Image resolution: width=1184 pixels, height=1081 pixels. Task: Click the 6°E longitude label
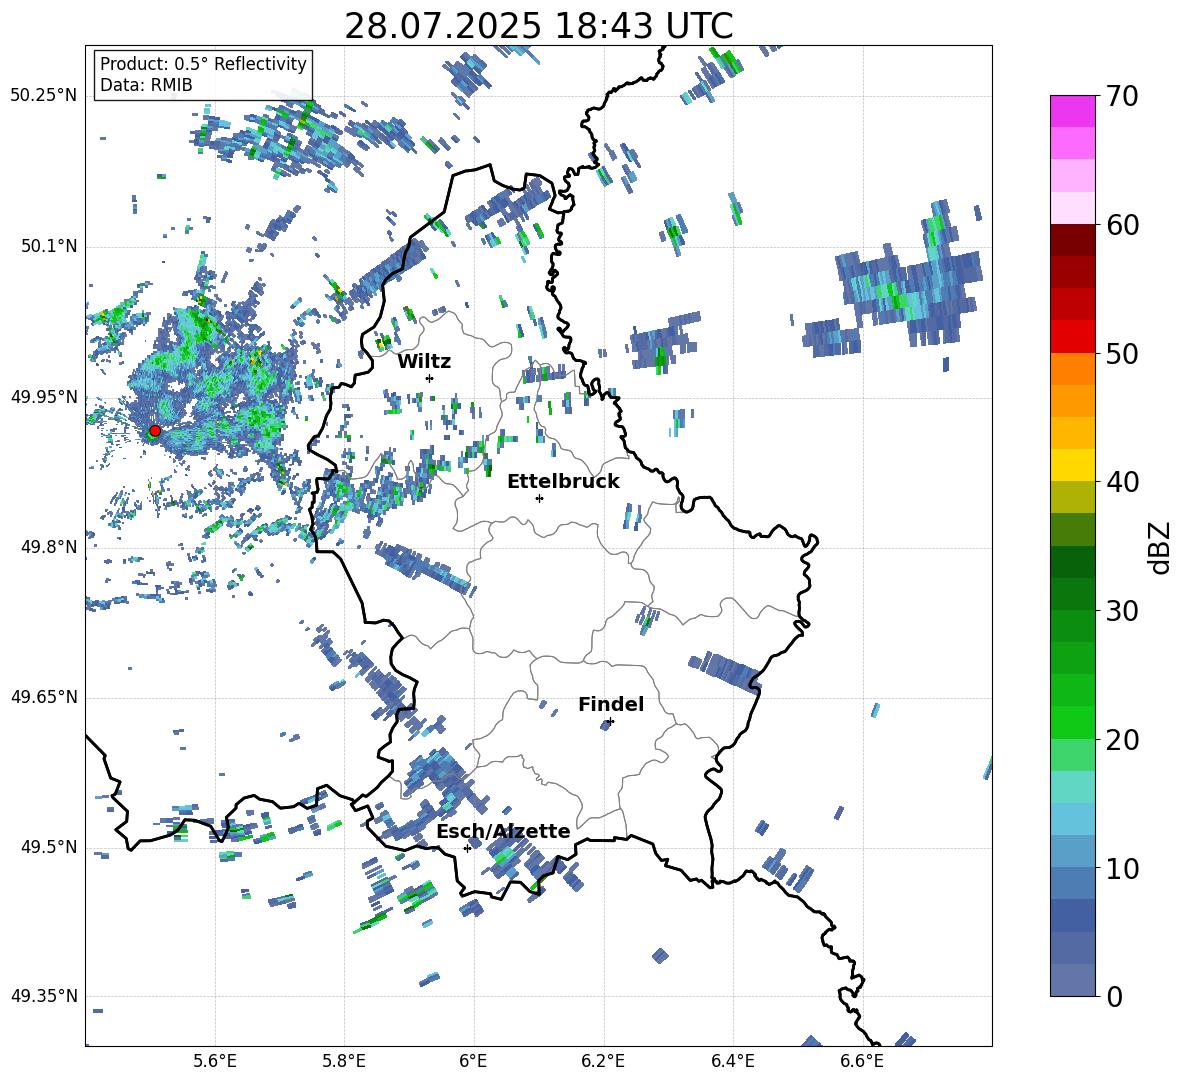coord(473,1061)
